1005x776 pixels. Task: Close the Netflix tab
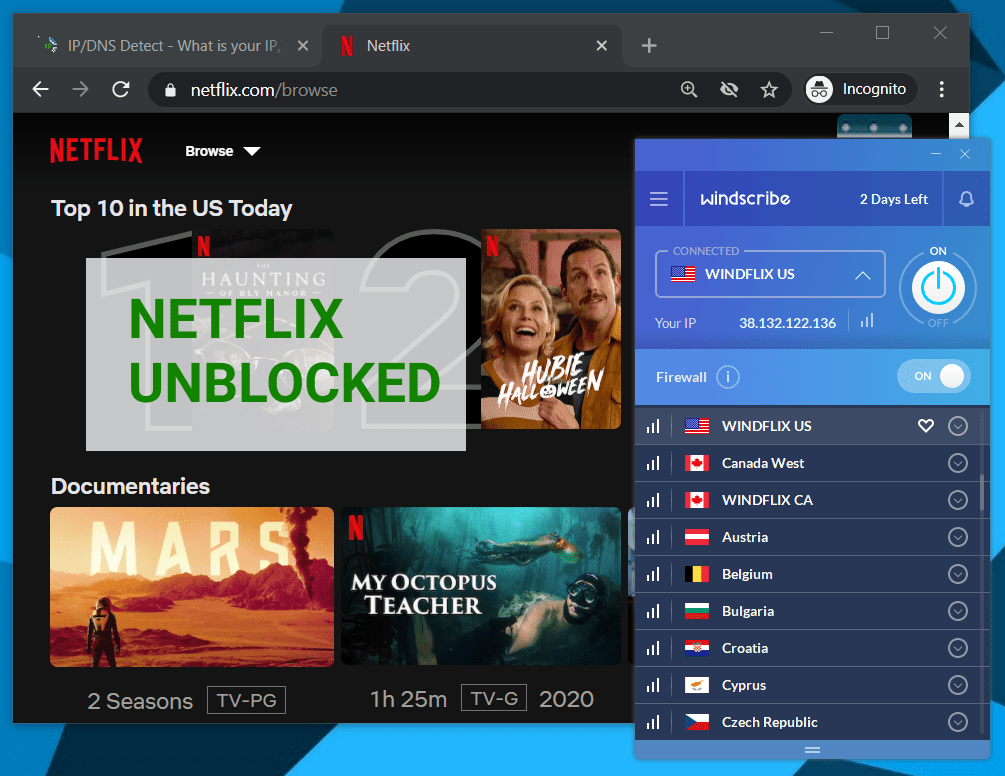coord(601,45)
